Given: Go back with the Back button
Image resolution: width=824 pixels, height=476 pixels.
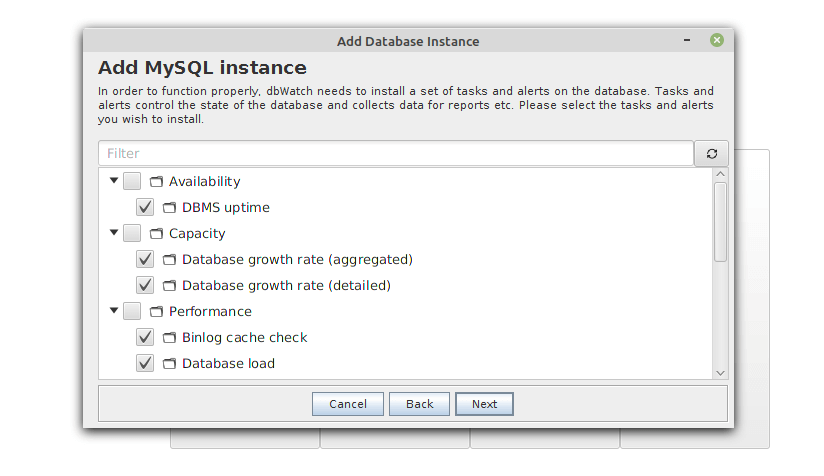Looking at the screenshot, I should click(x=419, y=404).
